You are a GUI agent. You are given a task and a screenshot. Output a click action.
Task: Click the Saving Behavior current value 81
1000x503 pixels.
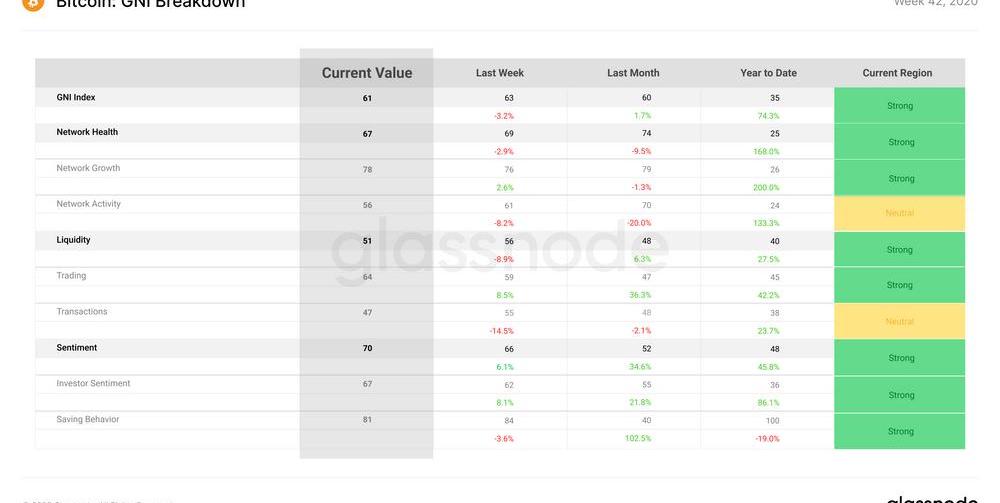(367, 419)
